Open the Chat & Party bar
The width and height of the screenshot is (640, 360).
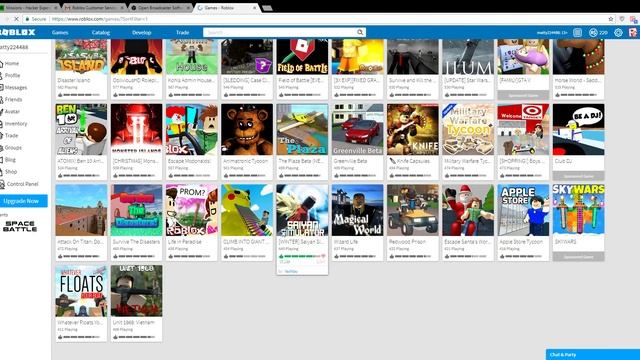(x=593, y=354)
